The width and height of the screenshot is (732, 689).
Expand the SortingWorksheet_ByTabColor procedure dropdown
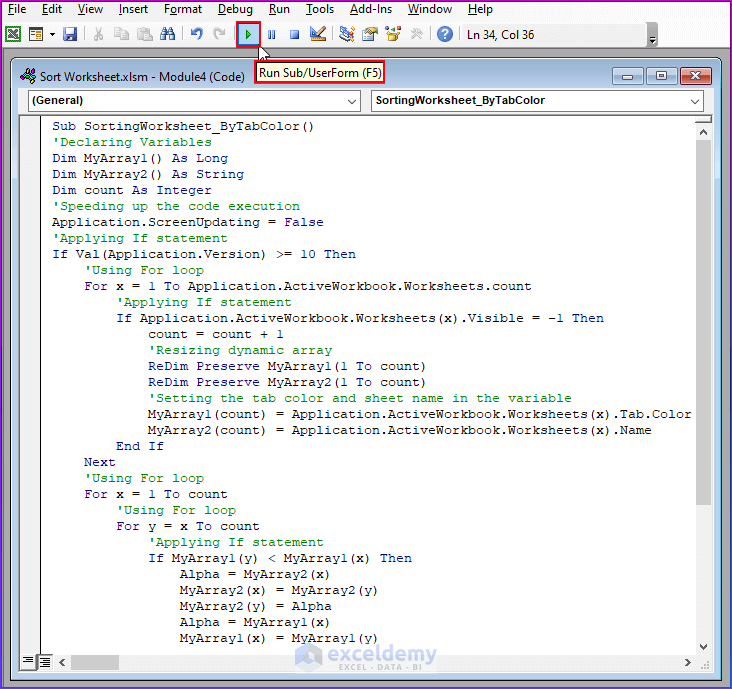coord(694,101)
